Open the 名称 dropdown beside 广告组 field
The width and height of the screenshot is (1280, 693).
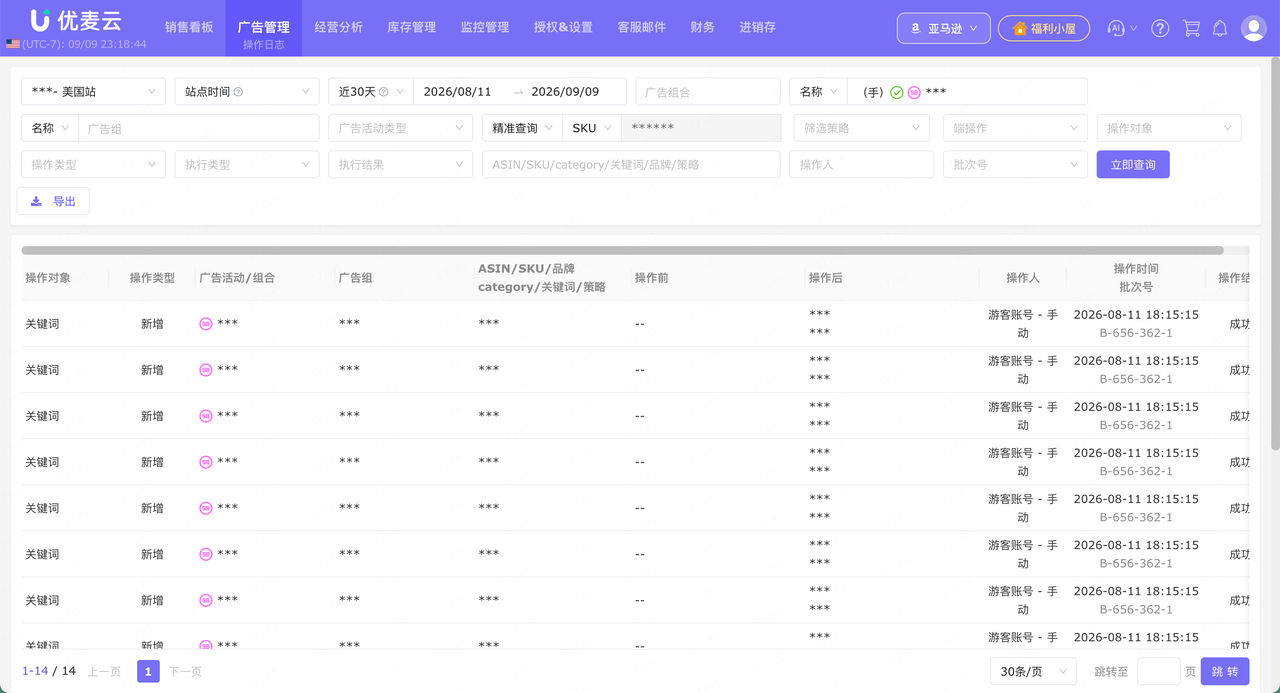tap(50, 128)
